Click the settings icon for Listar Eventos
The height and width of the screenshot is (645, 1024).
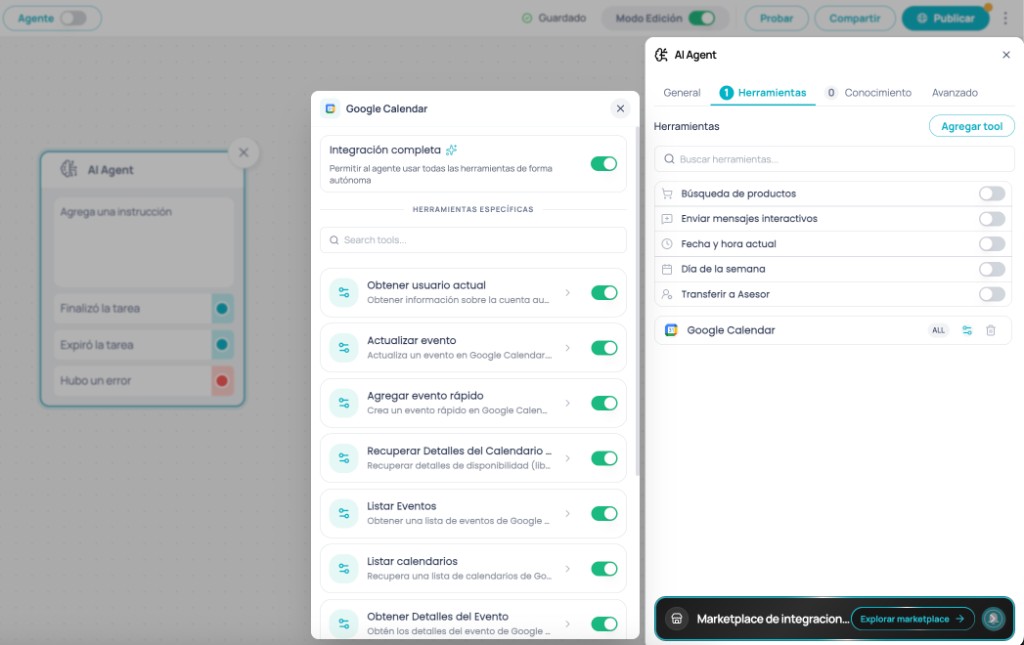pyautogui.click(x=344, y=514)
